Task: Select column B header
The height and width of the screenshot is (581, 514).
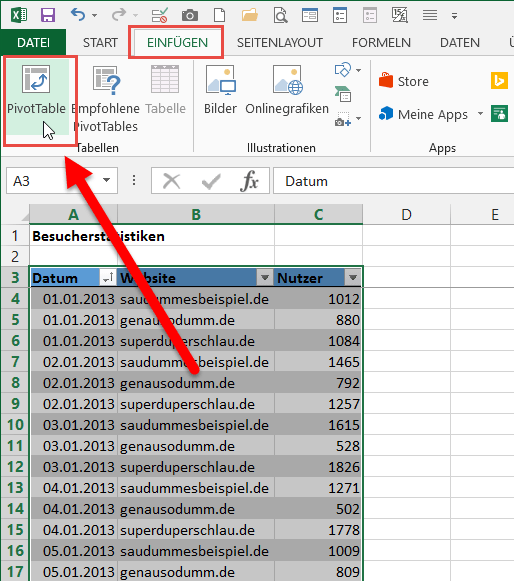Action: pos(196,215)
